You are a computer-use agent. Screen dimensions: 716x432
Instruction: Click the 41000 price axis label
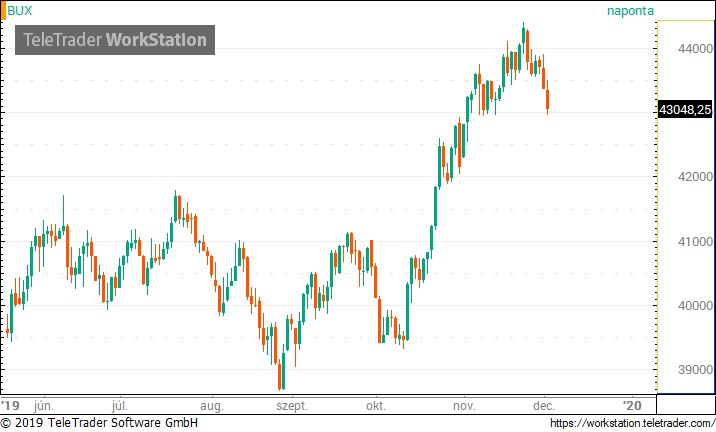click(695, 242)
